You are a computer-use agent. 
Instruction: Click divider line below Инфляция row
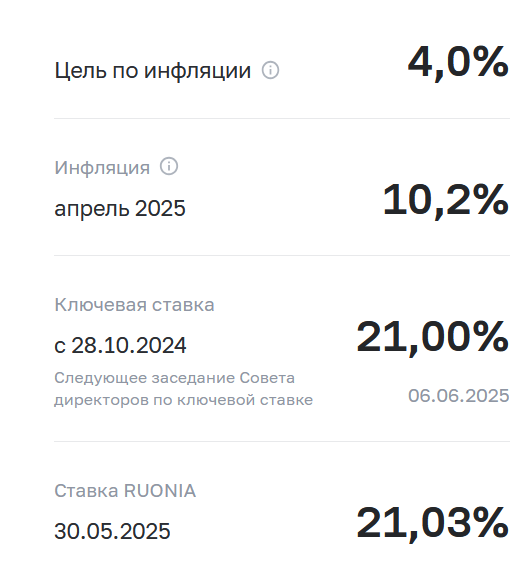[282, 255]
